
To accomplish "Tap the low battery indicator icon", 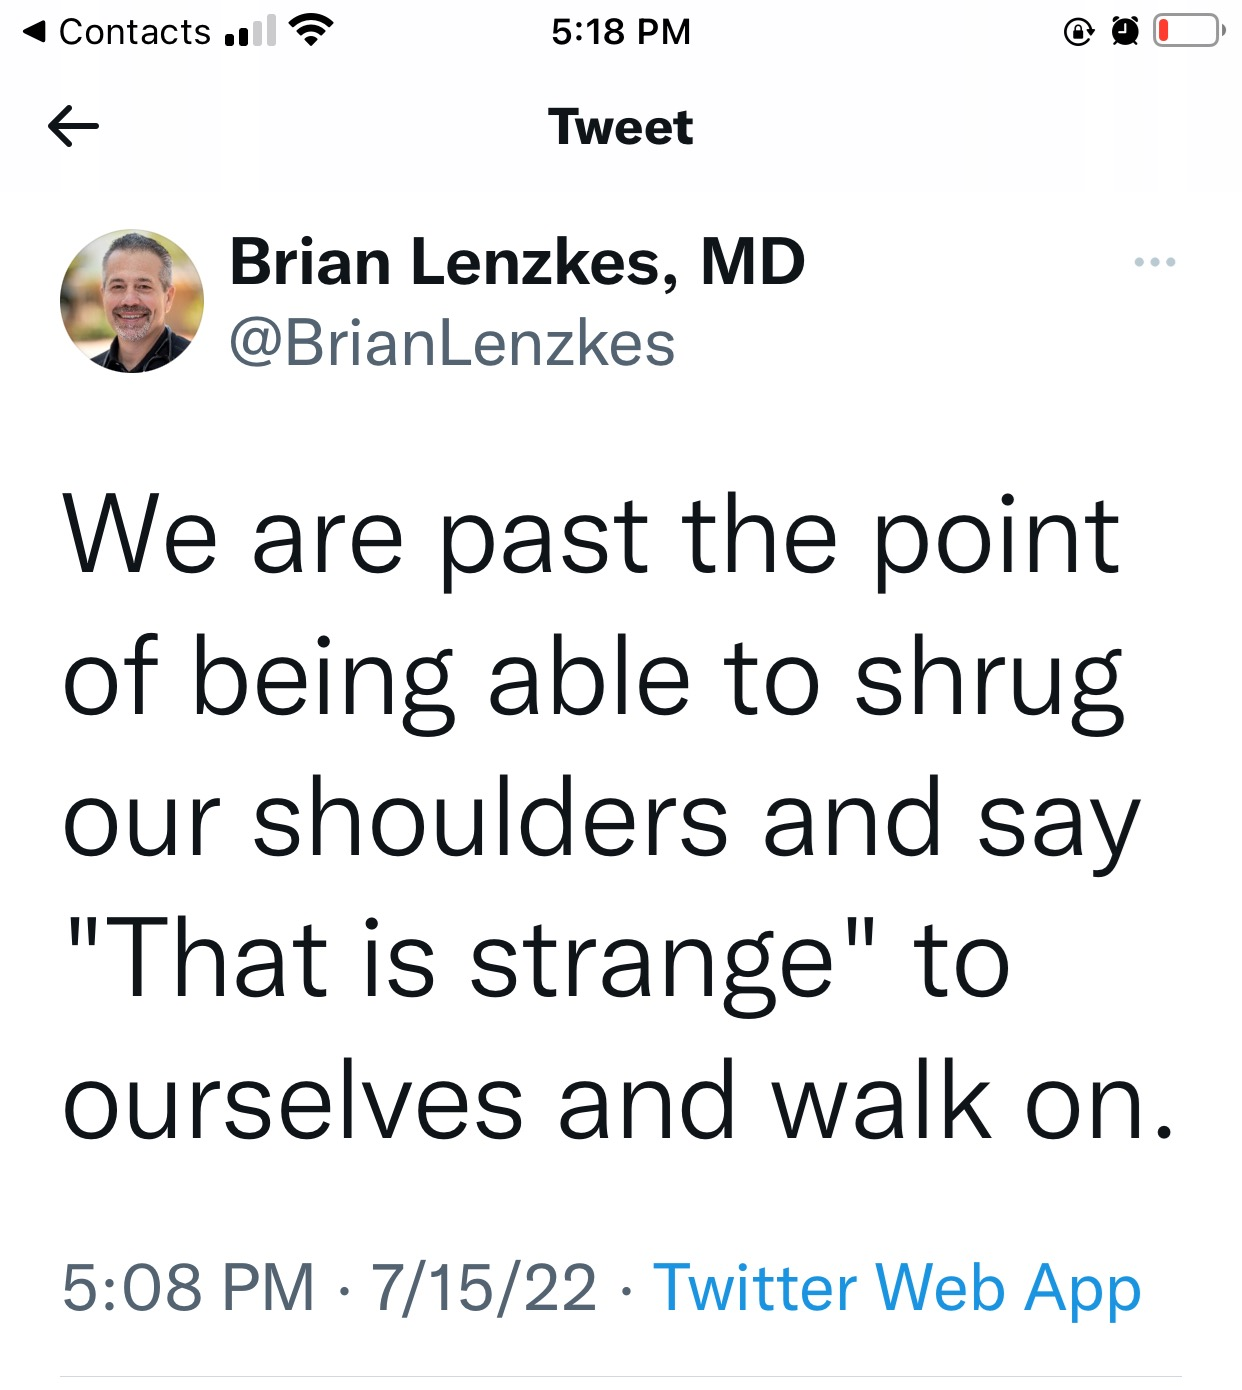I will coord(1189,31).
